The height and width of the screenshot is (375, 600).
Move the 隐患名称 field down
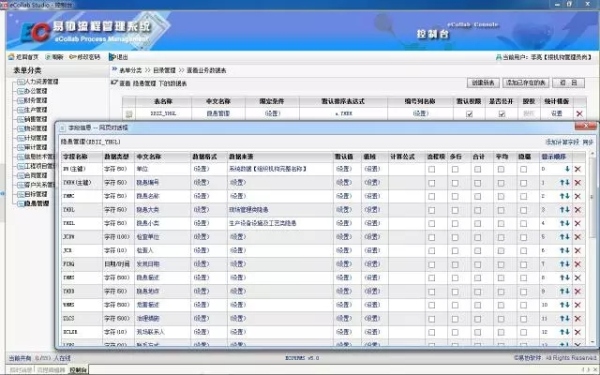pyautogui.click(x=567, y=196)
